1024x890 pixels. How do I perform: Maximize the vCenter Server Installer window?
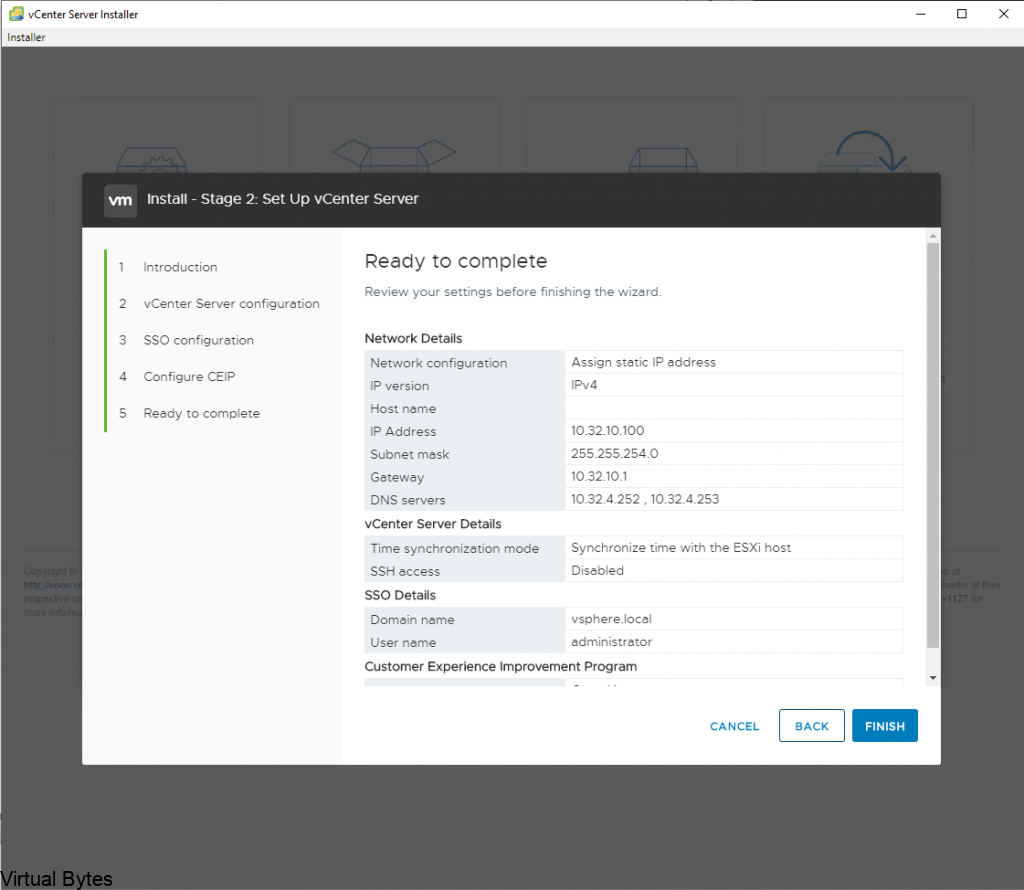pyautogui.click(x=962, y=14)
